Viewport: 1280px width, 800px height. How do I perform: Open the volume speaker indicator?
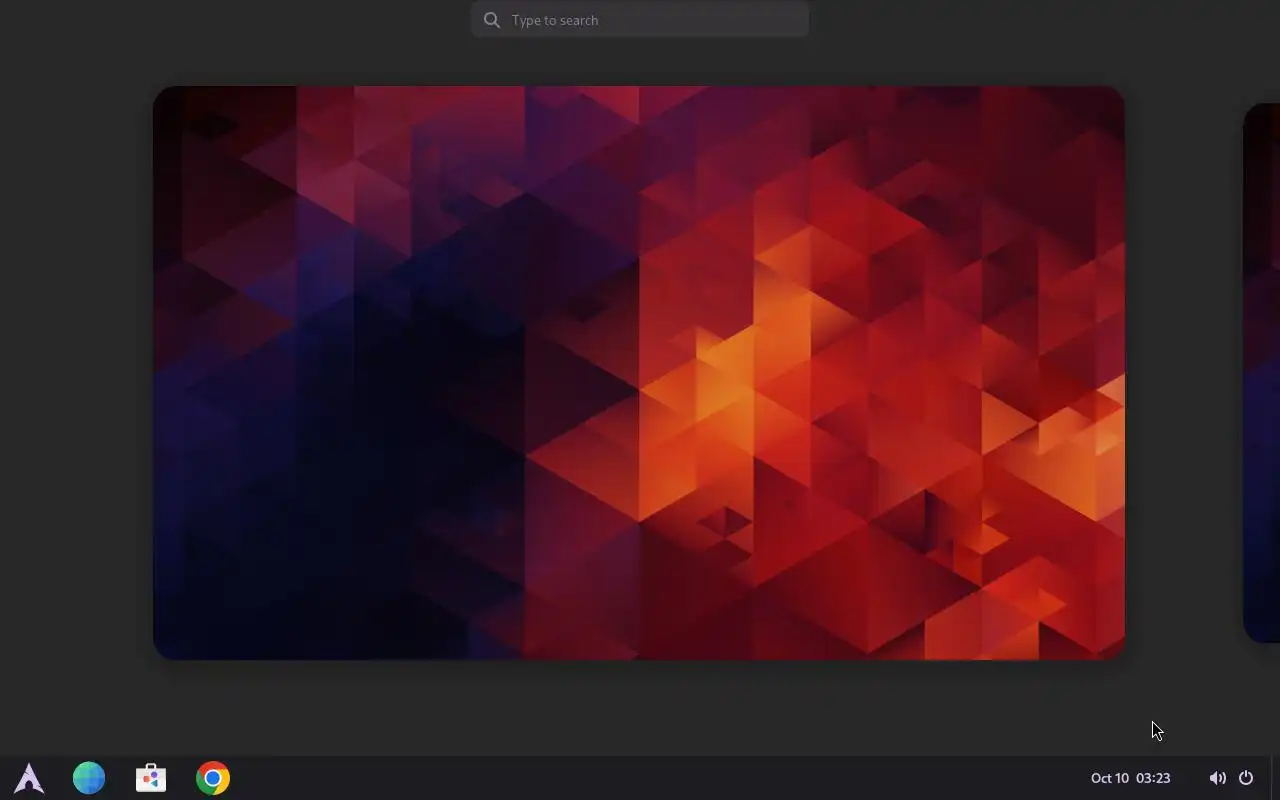point(1217,778)
